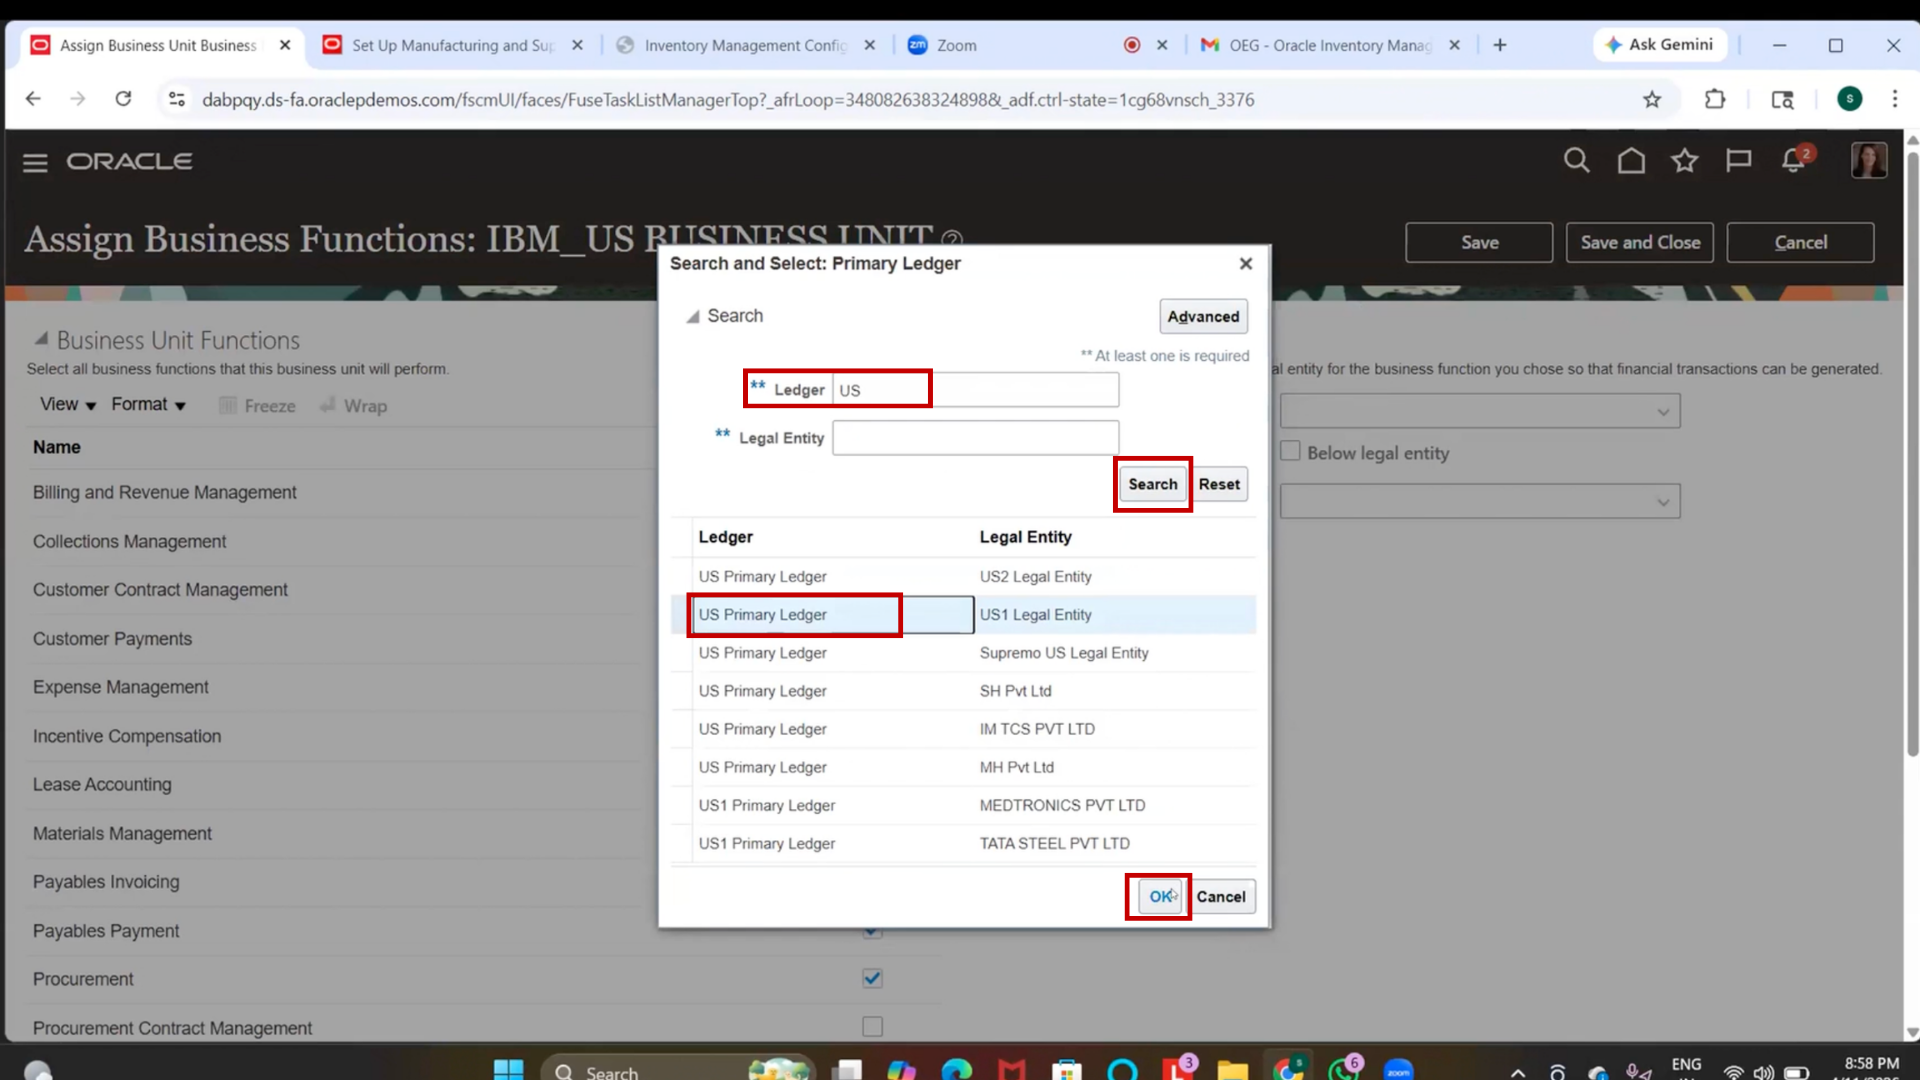Open the upper dropdown above Below legal entity
Viewport: 1920px width, 1080px height.
[x=1480, y=411]
